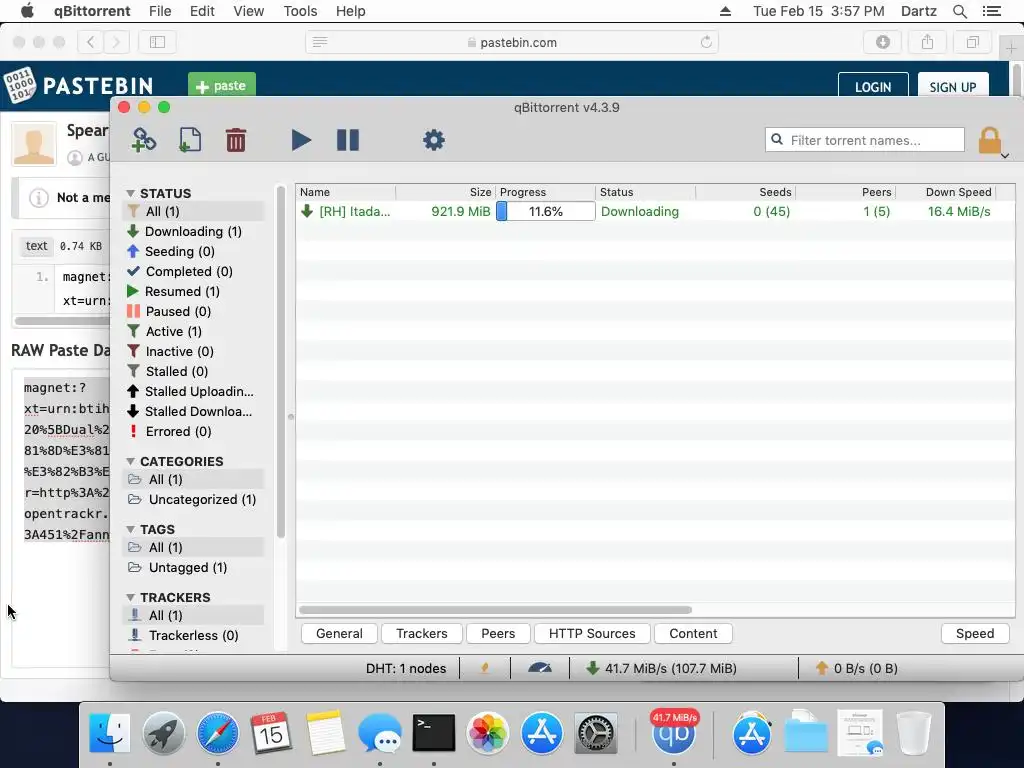Image resolution: width=1024 pixels, height=768 pixels.
Task: Open the Content details tab
Action: [x=693, y=633]
